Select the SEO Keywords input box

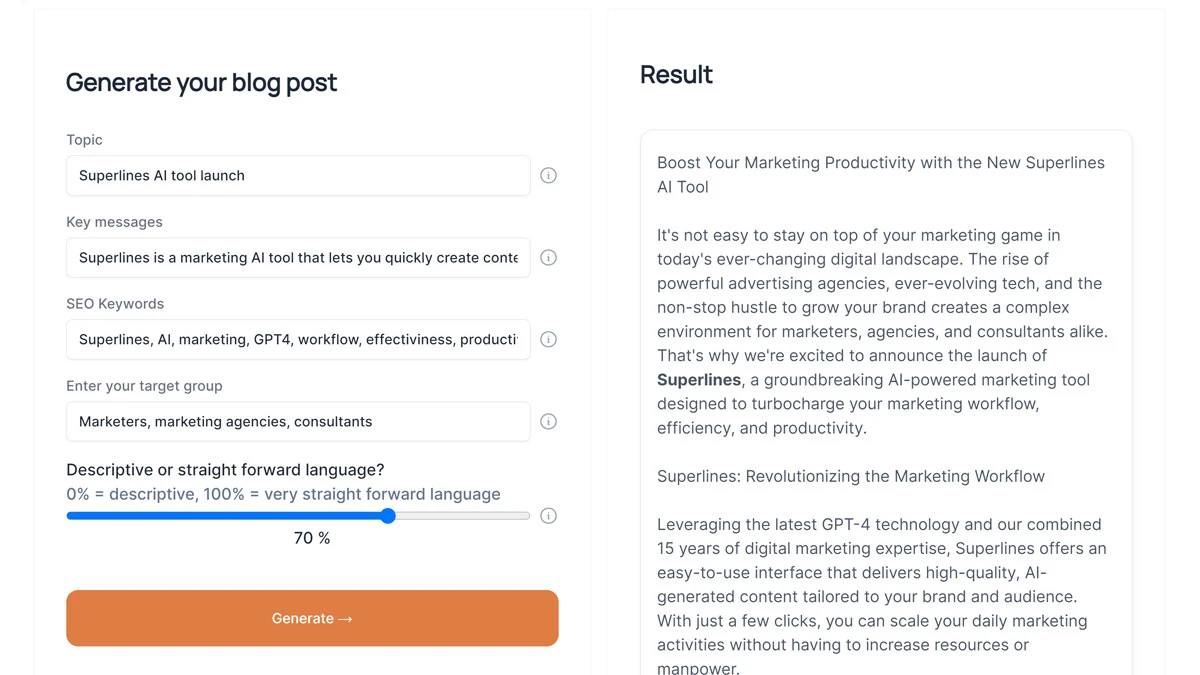coord(298,339)
